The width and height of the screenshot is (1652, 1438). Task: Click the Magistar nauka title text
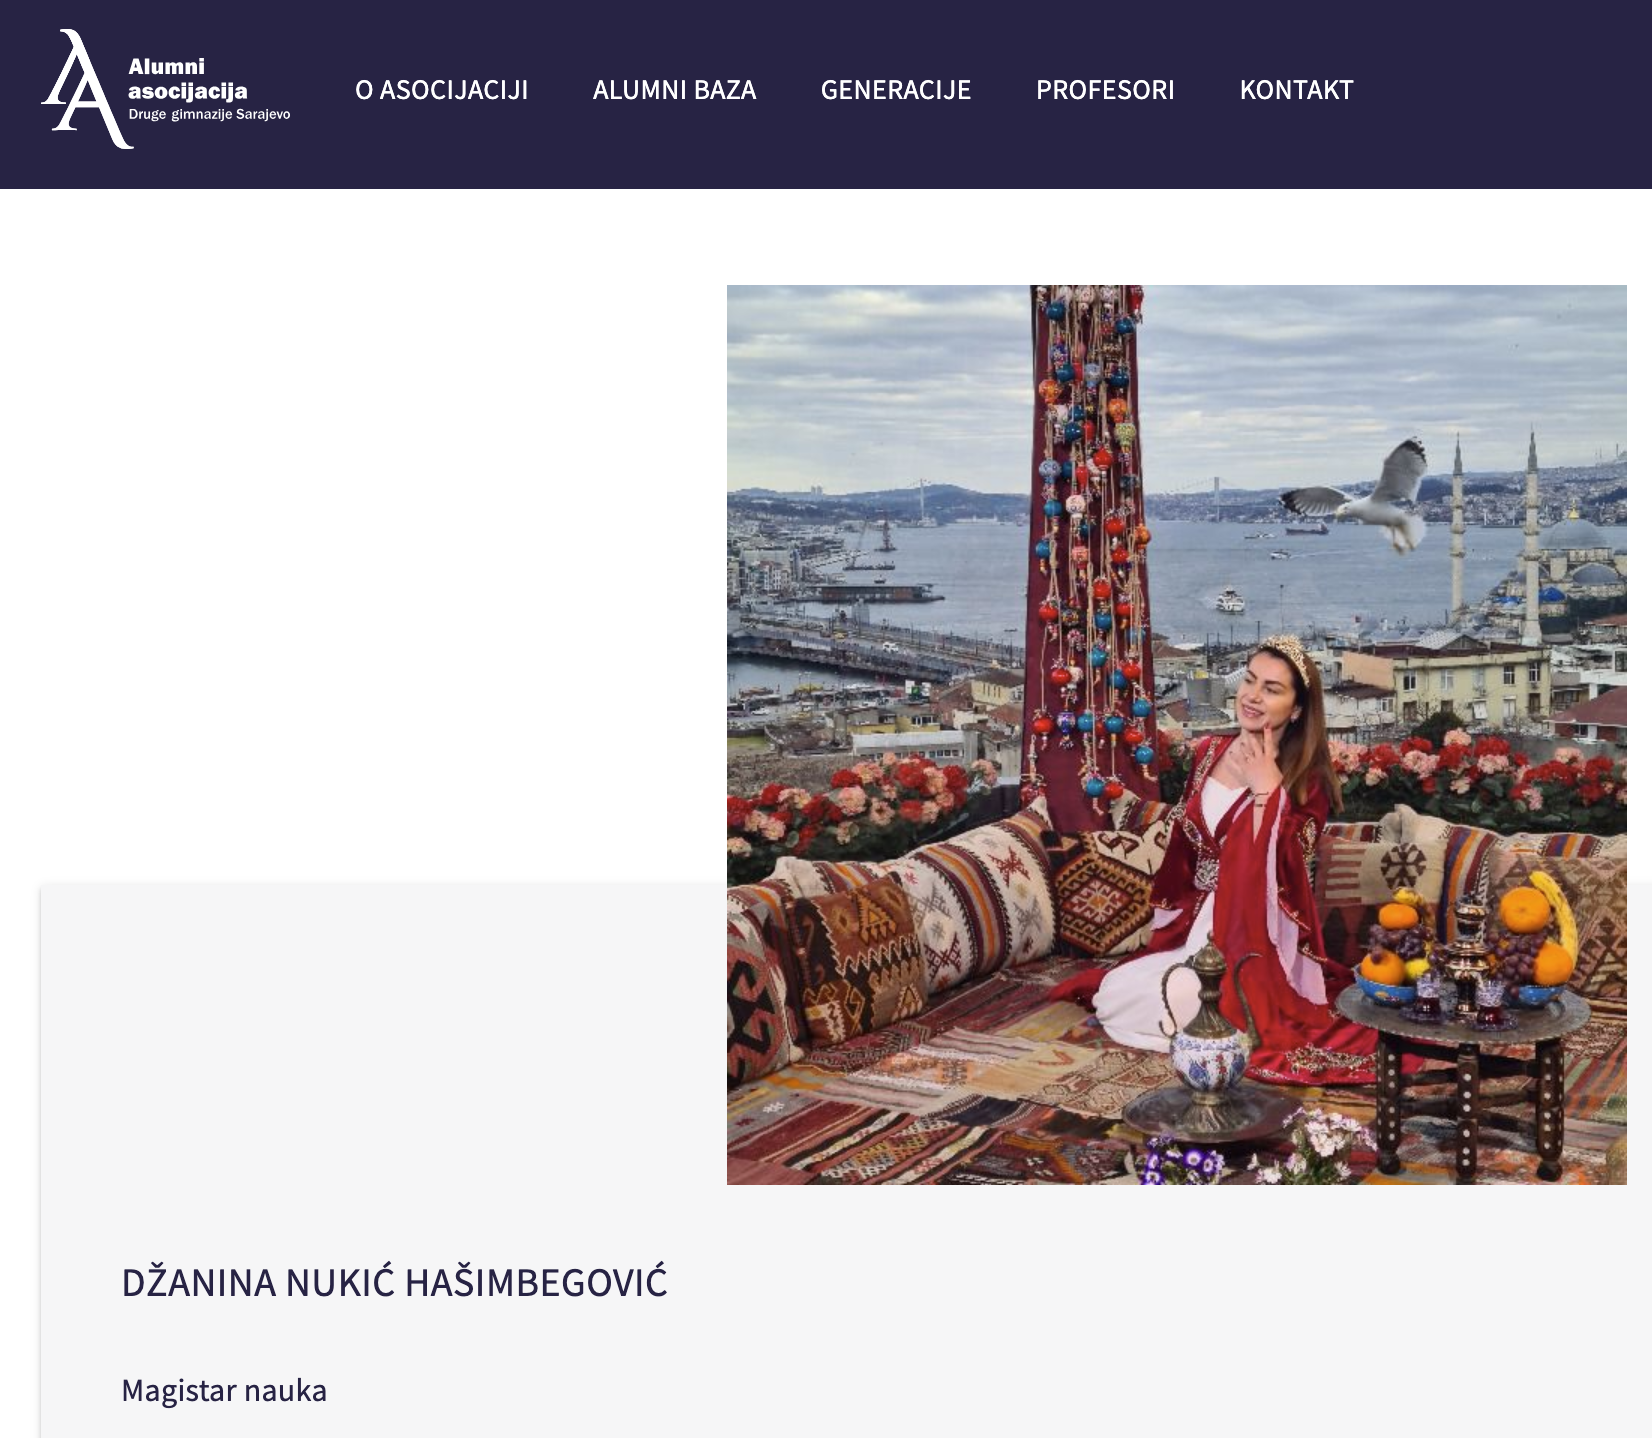click(224, 1391)
